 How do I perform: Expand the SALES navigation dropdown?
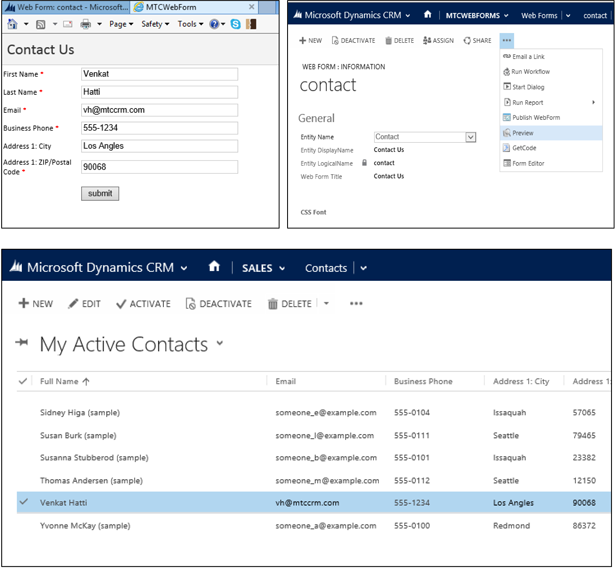point(282,268)
